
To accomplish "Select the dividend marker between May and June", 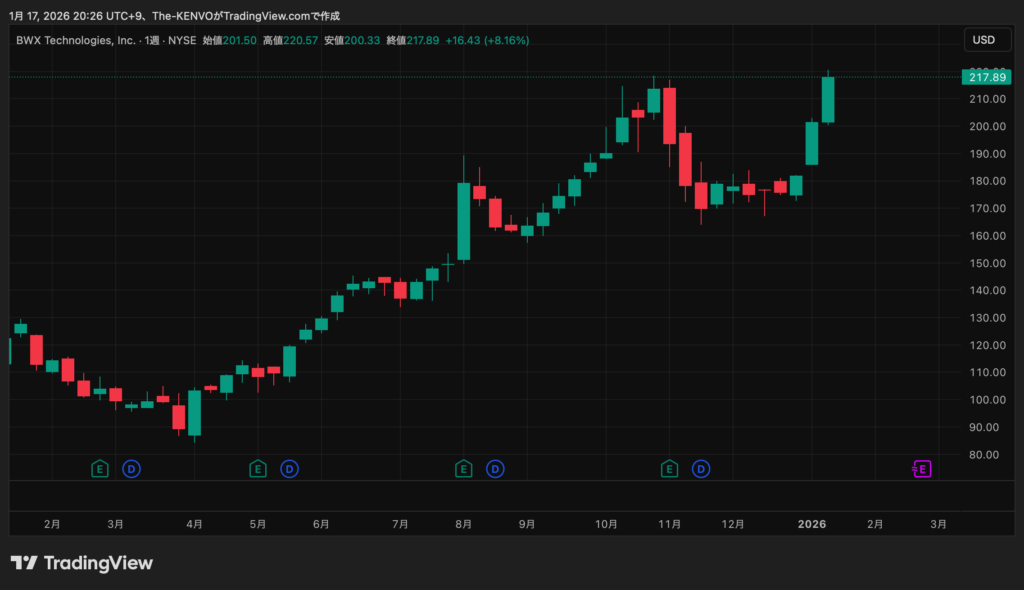I will pos(289,468).
